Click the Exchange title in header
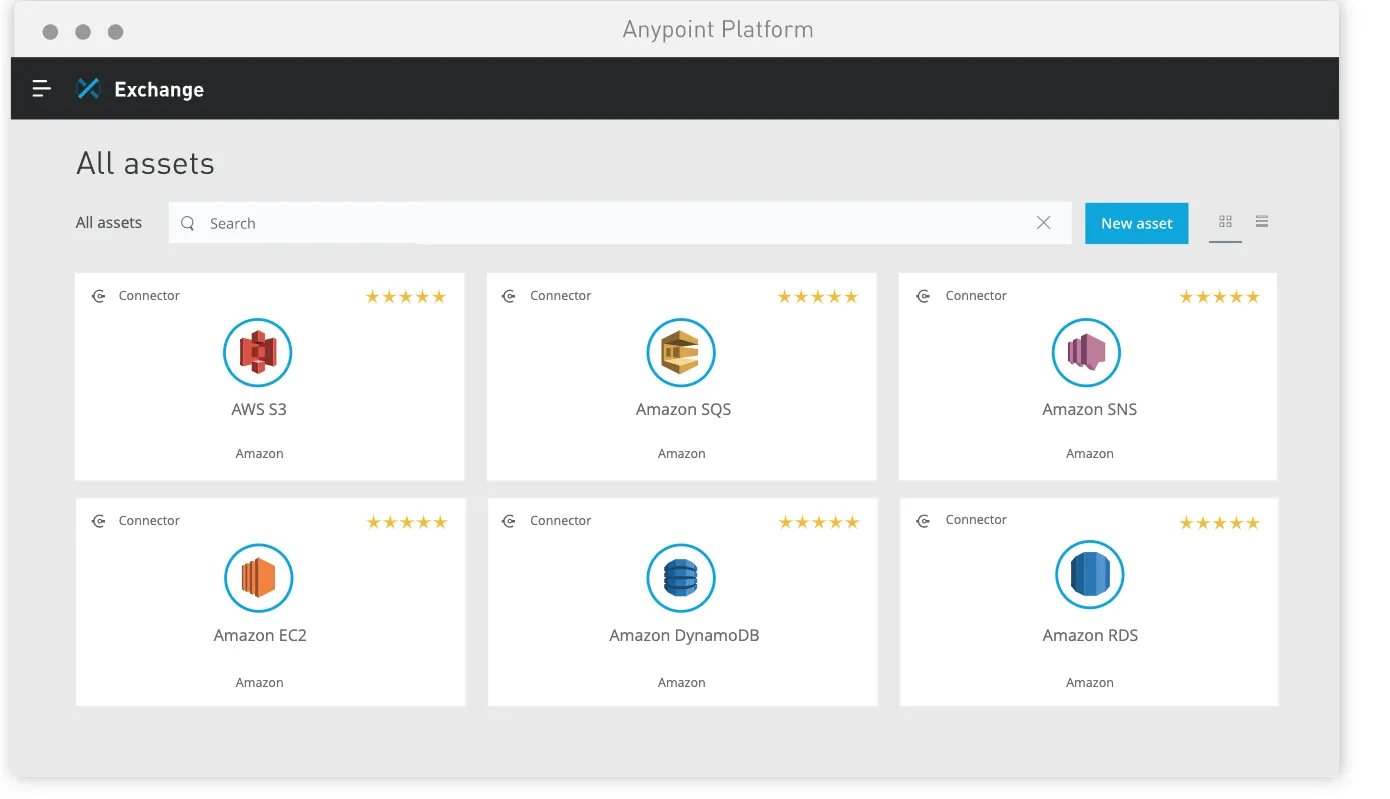The image size is (1390, 799). point(159,90)
